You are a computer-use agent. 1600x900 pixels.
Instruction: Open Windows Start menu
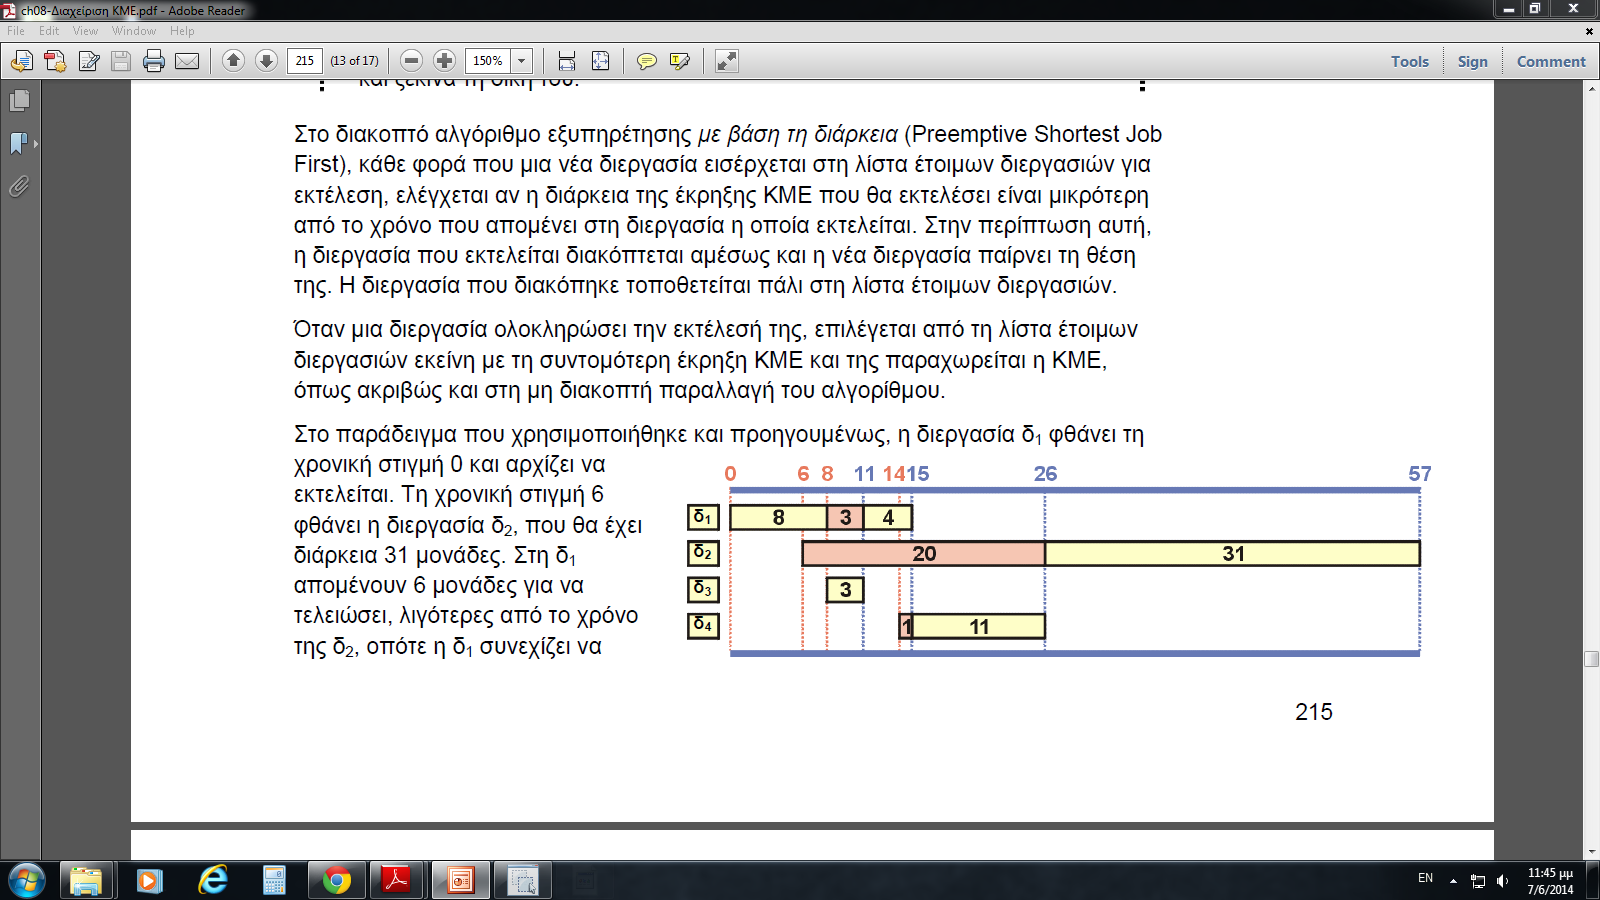click(x=26, y=880)
